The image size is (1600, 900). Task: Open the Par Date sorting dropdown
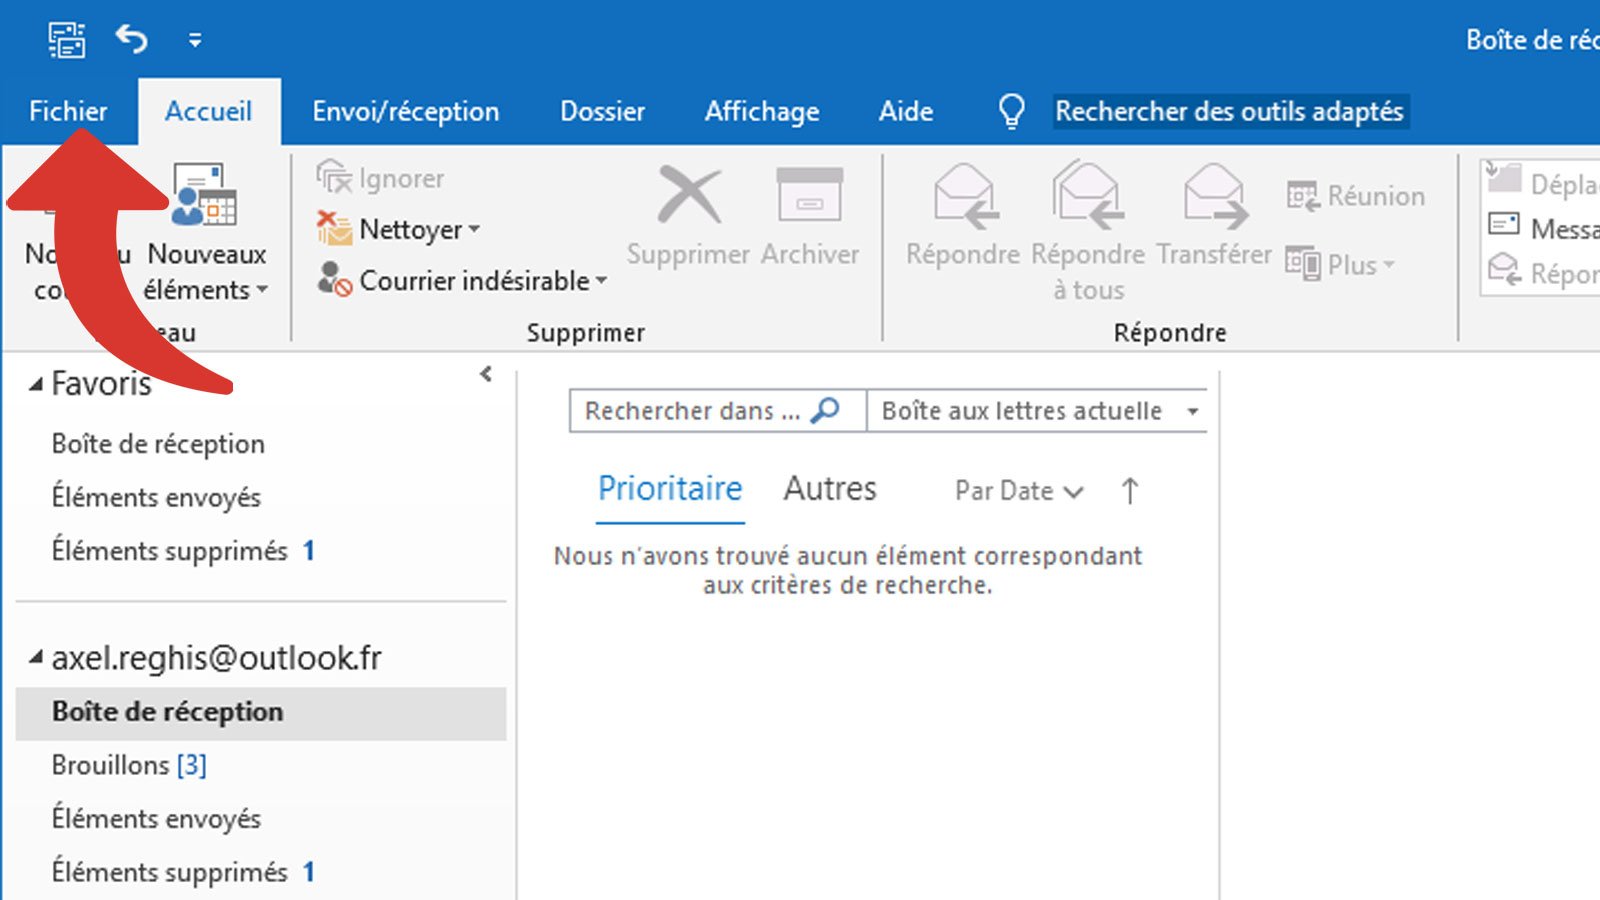[1017, 491]
